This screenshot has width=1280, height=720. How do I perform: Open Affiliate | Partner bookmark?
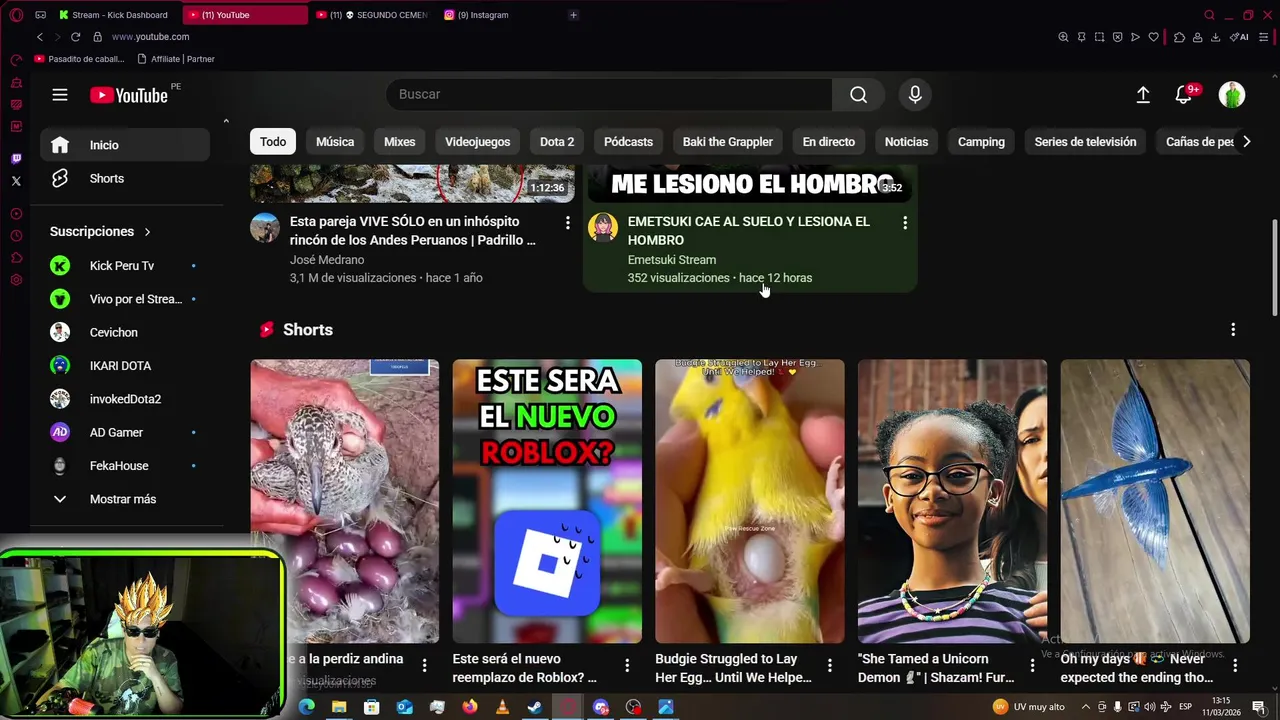[176, 59]
